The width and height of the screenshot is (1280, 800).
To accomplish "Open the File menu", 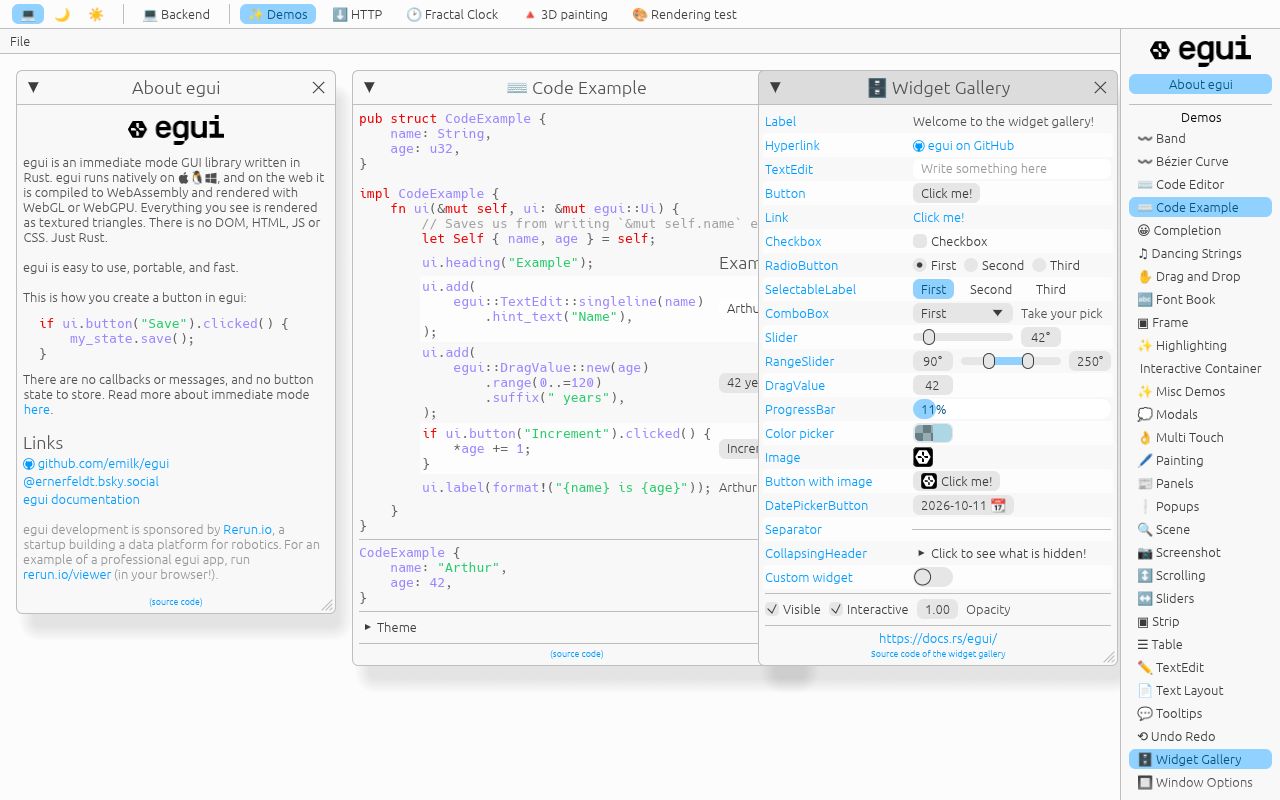I will pos(20,41).
